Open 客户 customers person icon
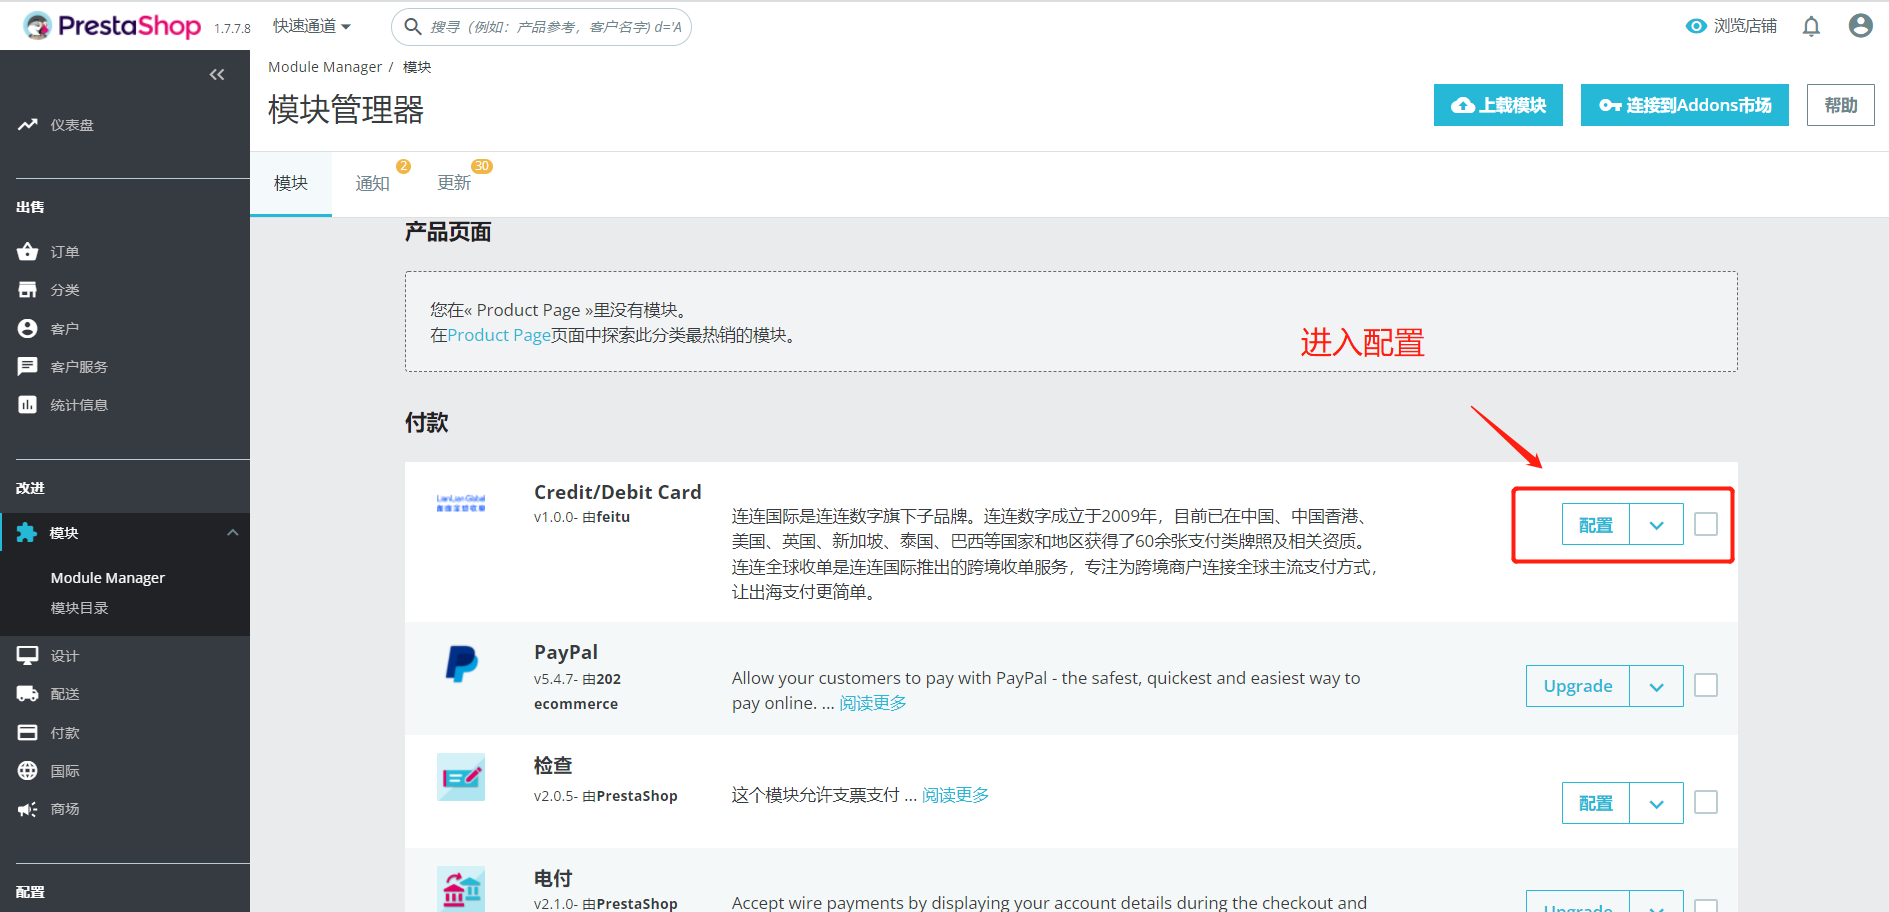This screenshot has width=1889, height=912. [27, 328]
